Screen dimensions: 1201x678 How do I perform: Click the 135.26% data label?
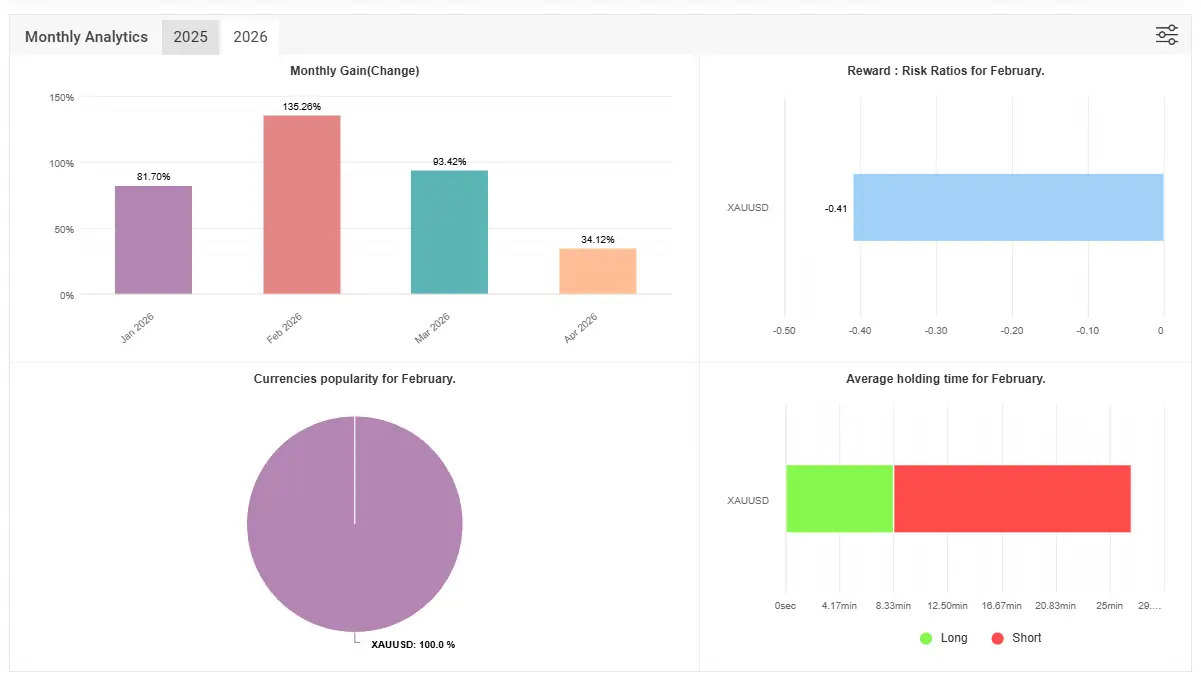tap(302, 106)
